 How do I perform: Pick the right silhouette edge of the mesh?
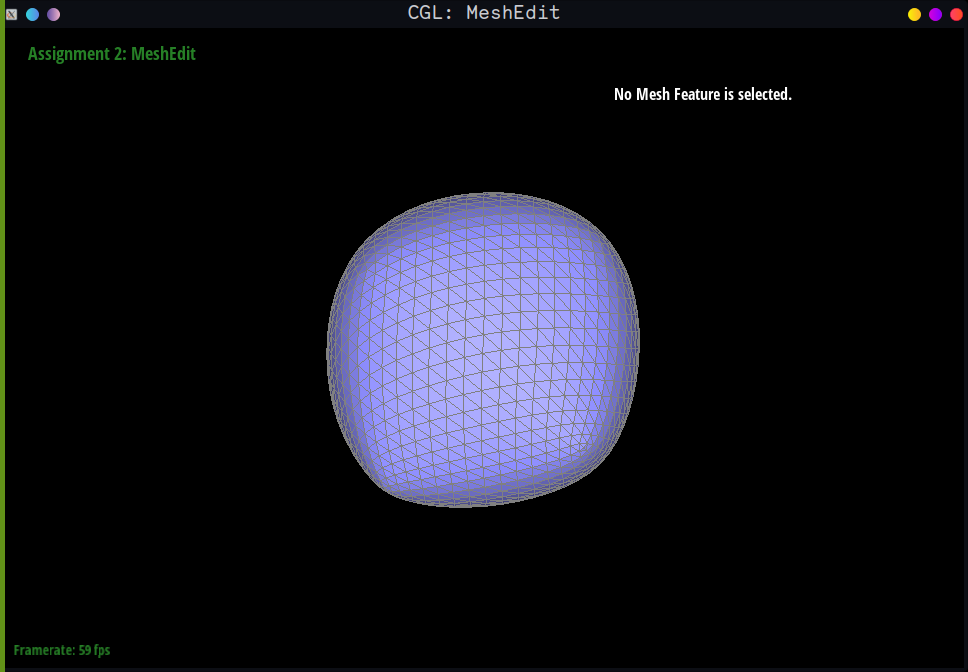pos(638,340)
